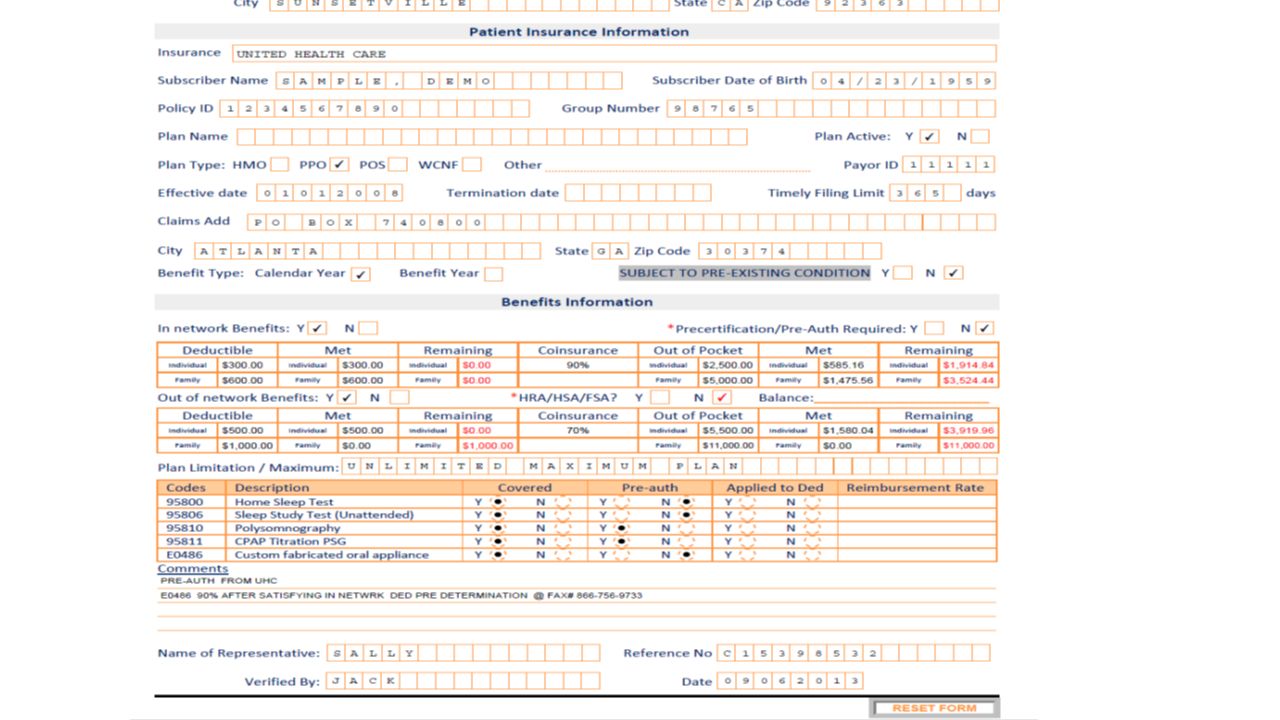Select Covered N for Sleep Study Test (Unattended)
Viewport: 1280px width, 720px height.
[x=562, y=515]
